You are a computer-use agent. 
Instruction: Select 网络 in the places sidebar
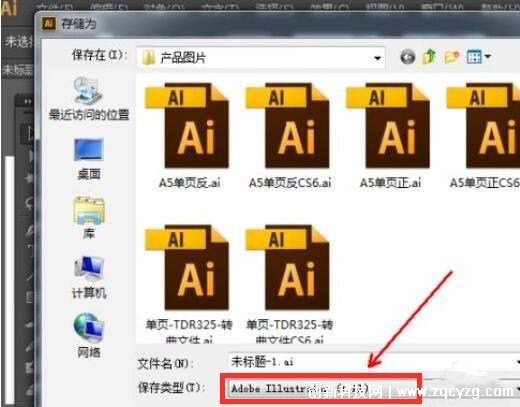89,335
